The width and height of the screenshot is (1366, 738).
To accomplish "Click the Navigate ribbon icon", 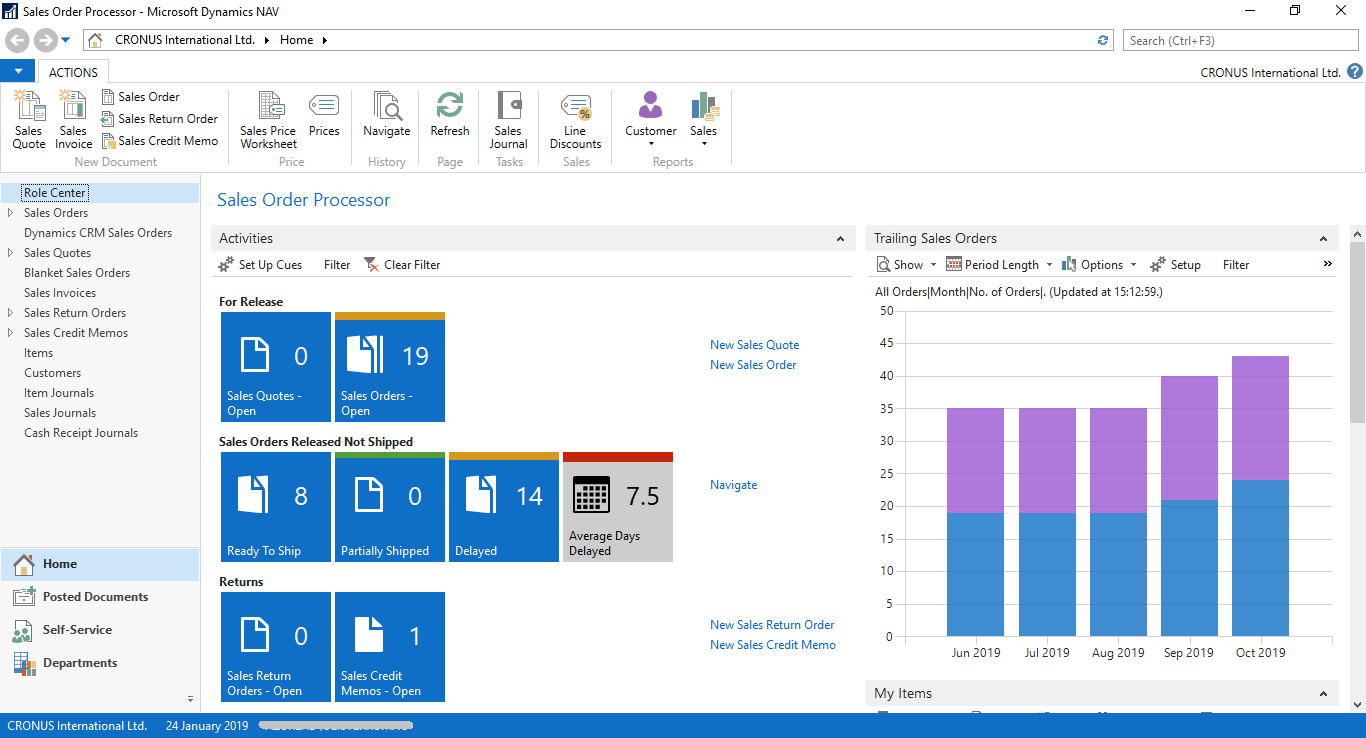I will coord(387,115).
